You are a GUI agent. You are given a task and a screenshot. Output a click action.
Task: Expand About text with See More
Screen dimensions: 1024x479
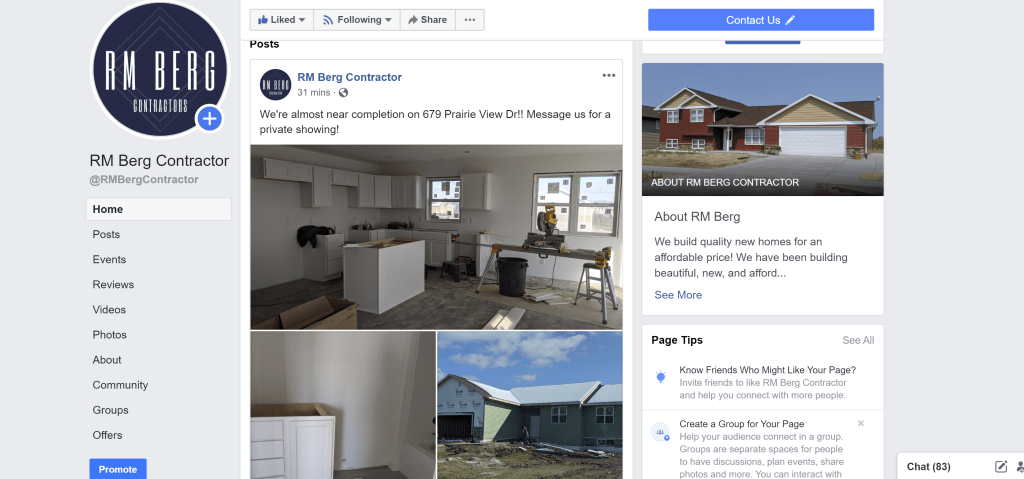pyautogui.click(x=678, y=295)
